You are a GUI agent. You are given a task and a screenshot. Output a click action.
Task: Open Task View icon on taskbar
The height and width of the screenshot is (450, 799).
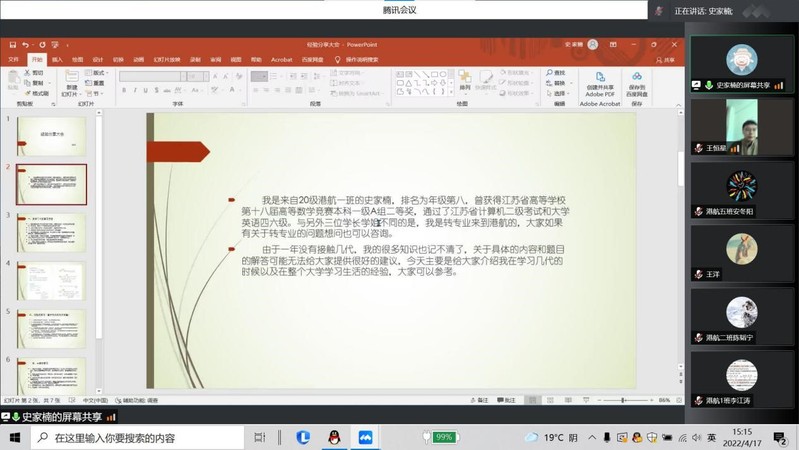(x=260, y=437)
